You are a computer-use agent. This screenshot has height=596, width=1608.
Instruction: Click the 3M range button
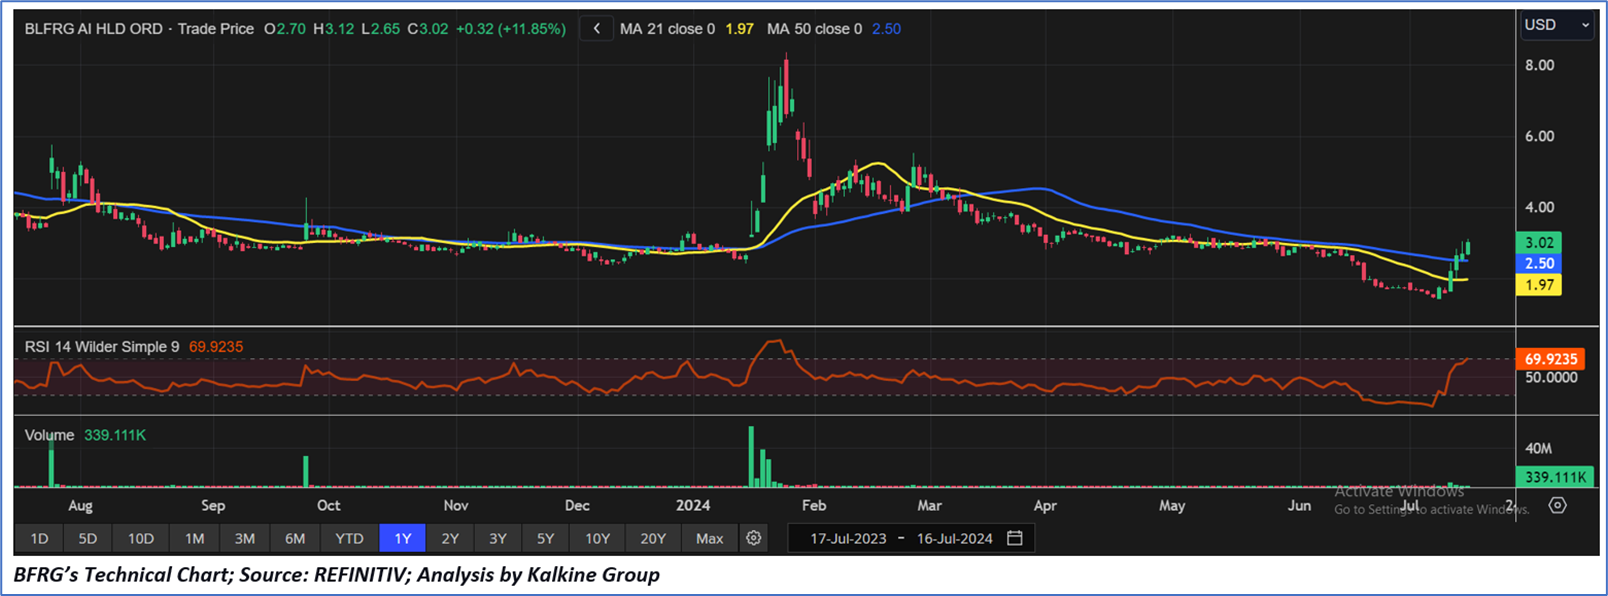pos(244,538)
